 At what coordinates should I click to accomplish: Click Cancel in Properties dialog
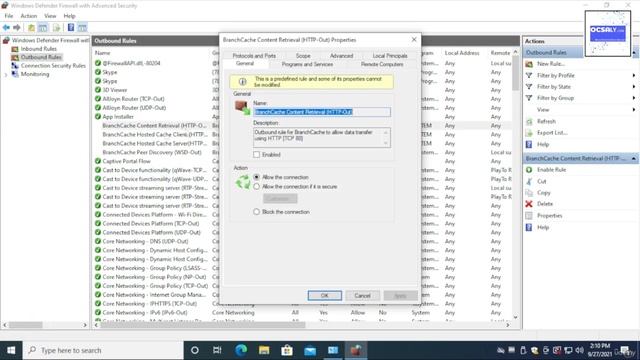coord(362,296)
